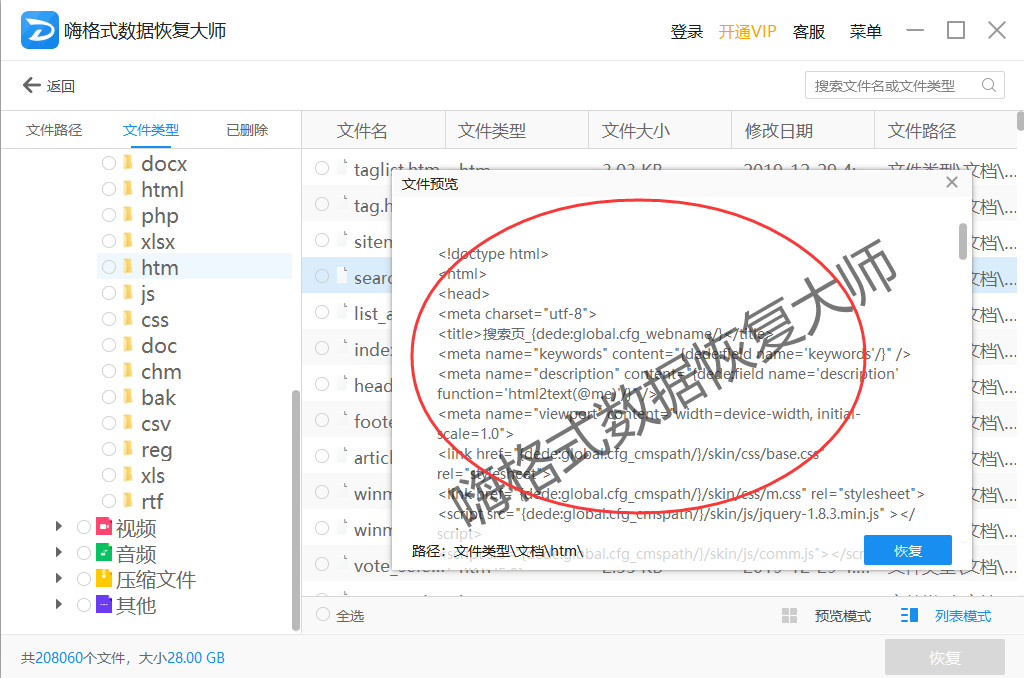Viewport: 1024px width, 678px height.
Task: Click the red video category icon
Action: [x=104, y=526]
